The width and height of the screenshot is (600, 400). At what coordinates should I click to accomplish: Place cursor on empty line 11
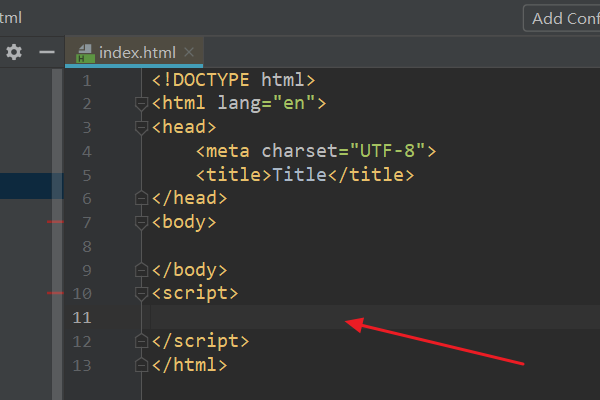tap(300, 317)
